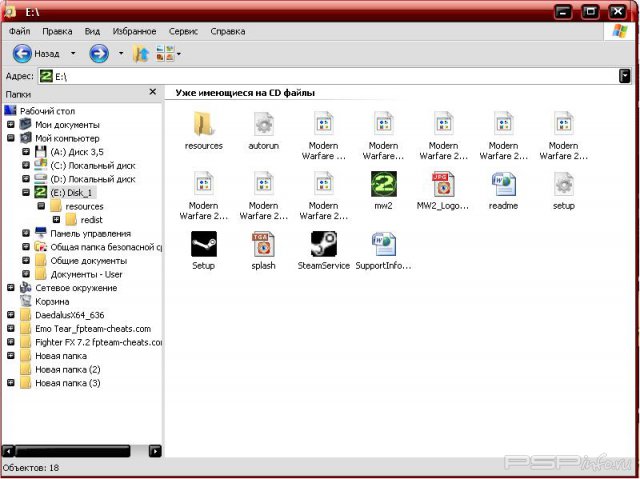Viewport: 640px width, 479px height.
Task: Select the SupportInfo file icon
Action: 383,244
